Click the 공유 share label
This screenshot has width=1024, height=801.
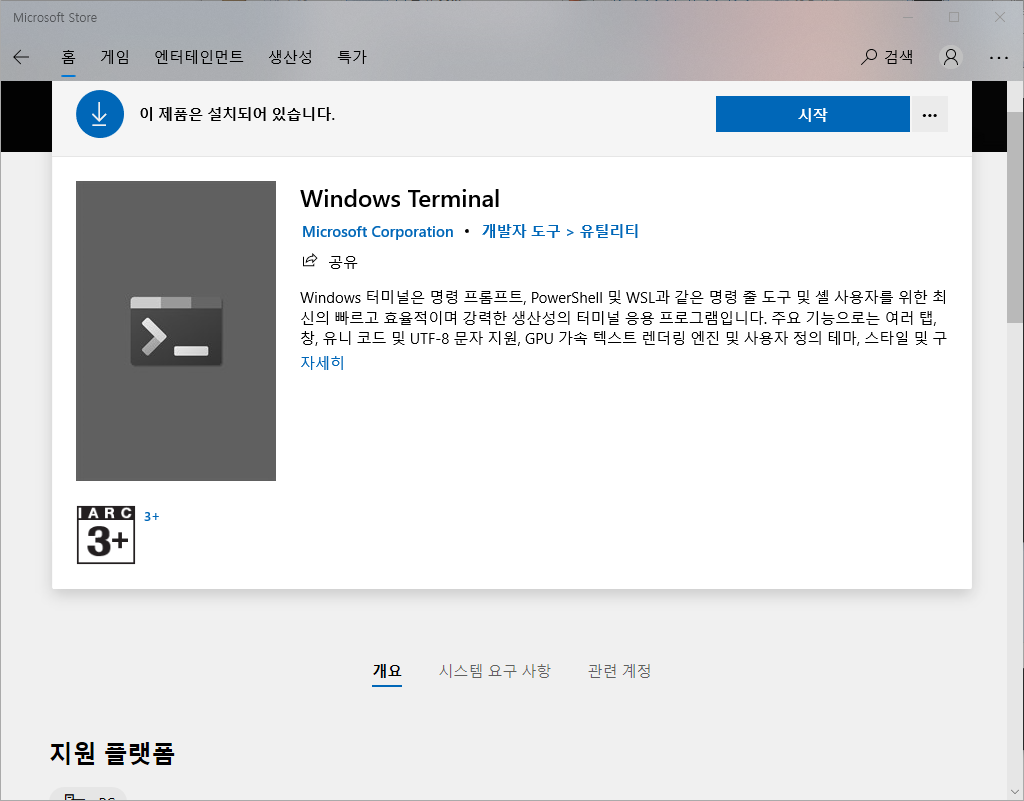(x=343, y=262)
